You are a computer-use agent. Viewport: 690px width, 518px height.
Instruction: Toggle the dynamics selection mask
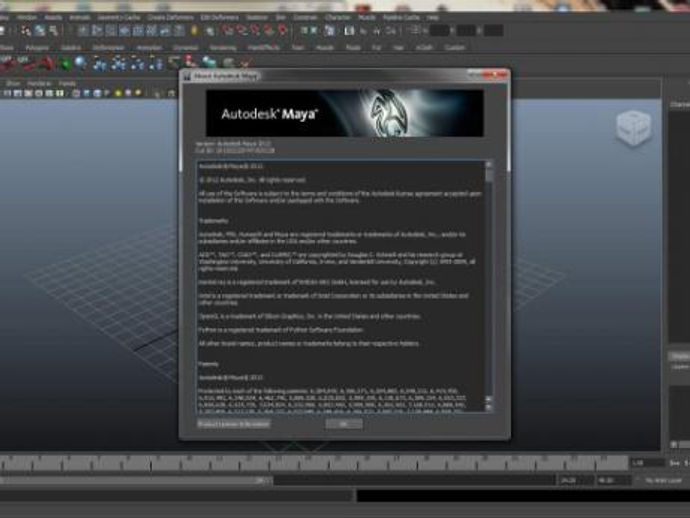[x=152, y=30]
